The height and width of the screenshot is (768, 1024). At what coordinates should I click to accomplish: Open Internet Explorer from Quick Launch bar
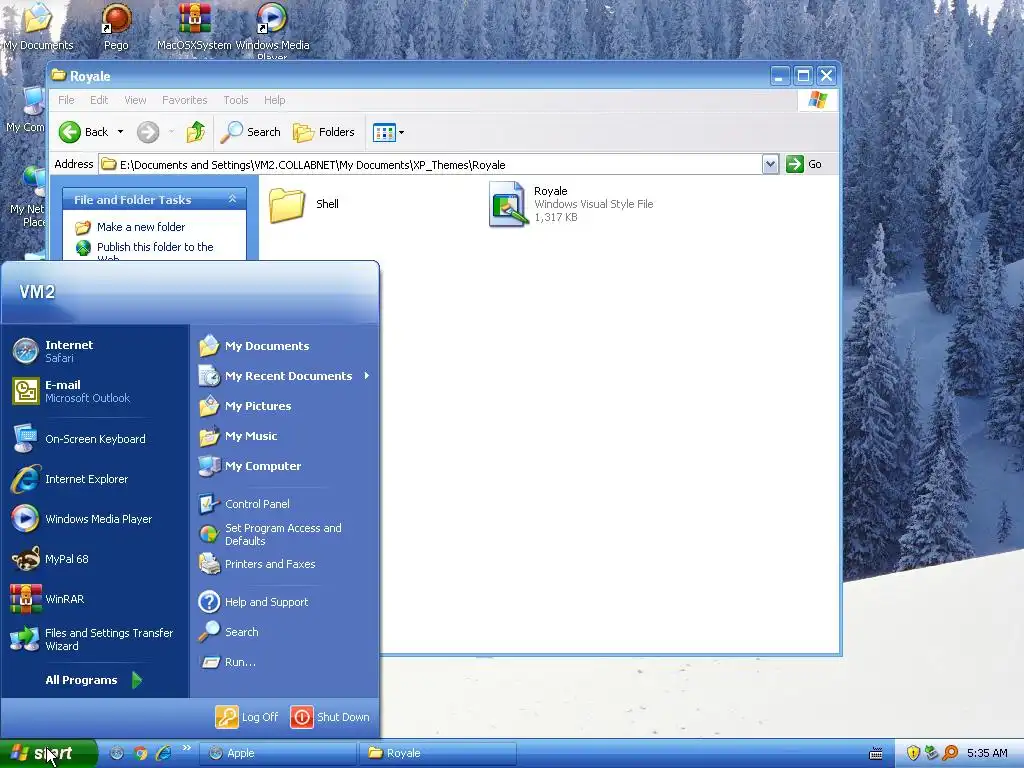coord(164,753)
